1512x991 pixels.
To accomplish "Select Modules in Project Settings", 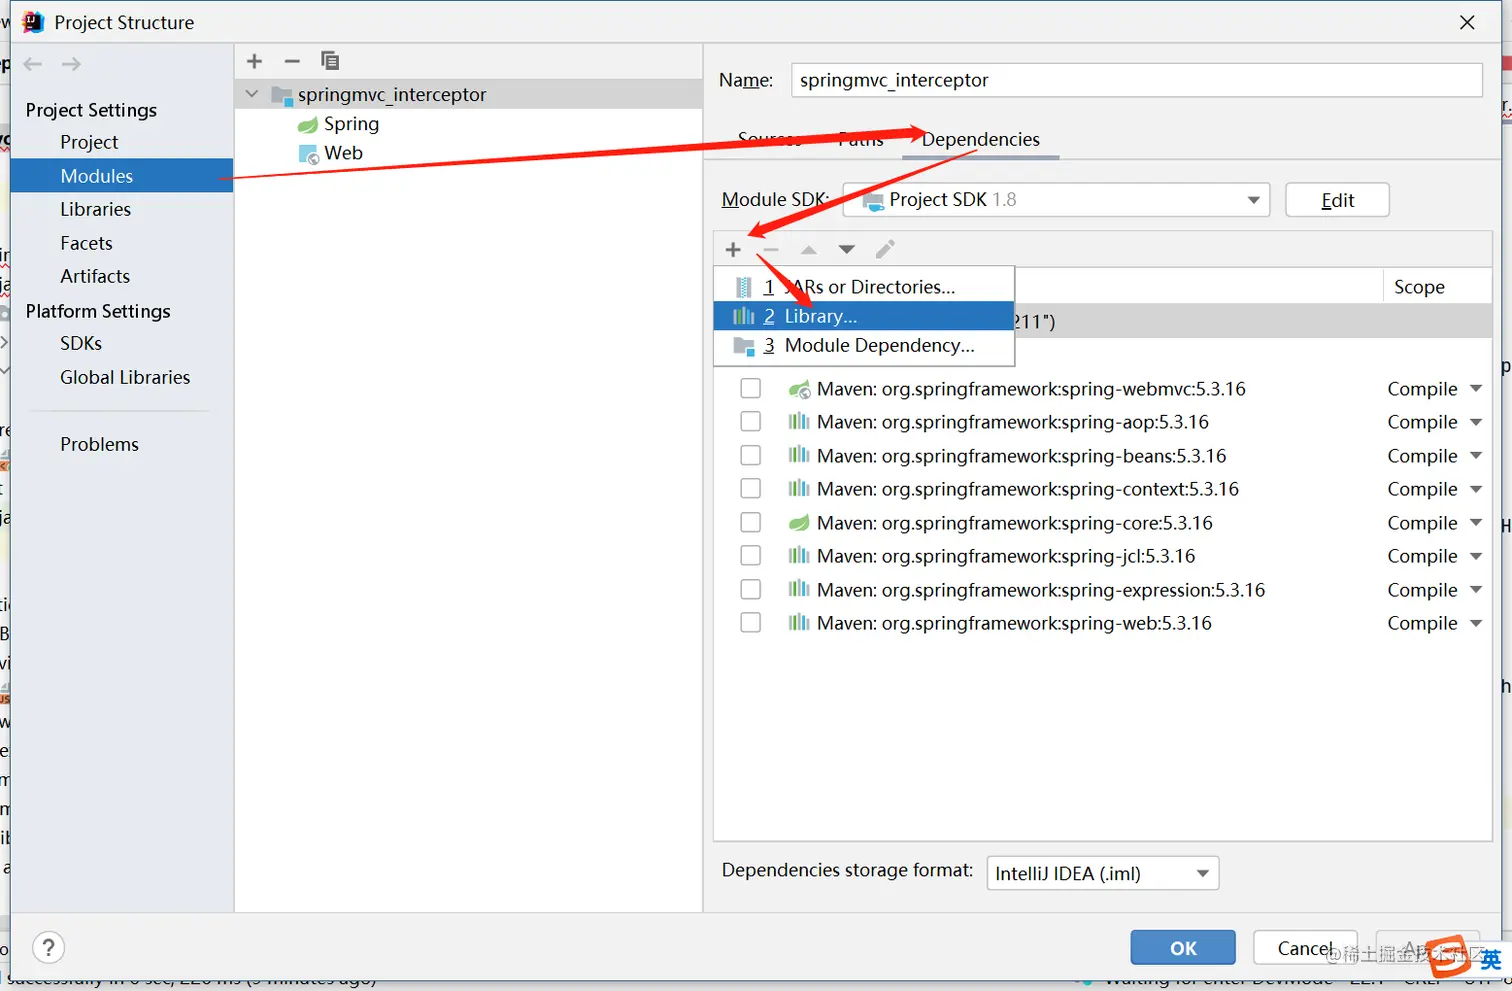I will pyautogui.click(x=121, y=176).
